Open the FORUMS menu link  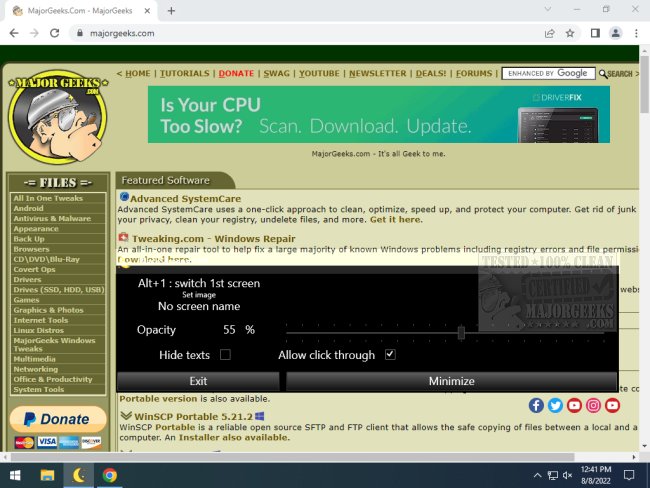point(474,73)
